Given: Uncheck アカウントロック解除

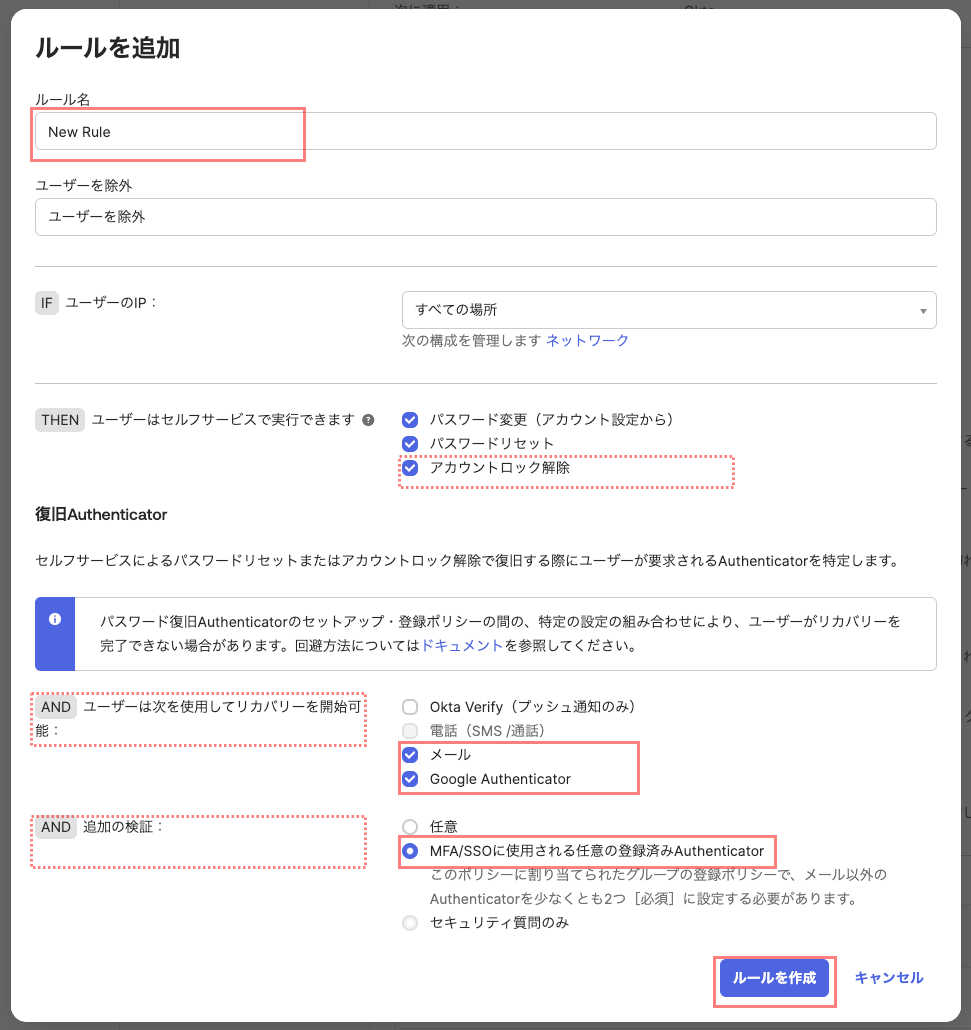Looking at the screenshot, I should [x=410, y=468].
